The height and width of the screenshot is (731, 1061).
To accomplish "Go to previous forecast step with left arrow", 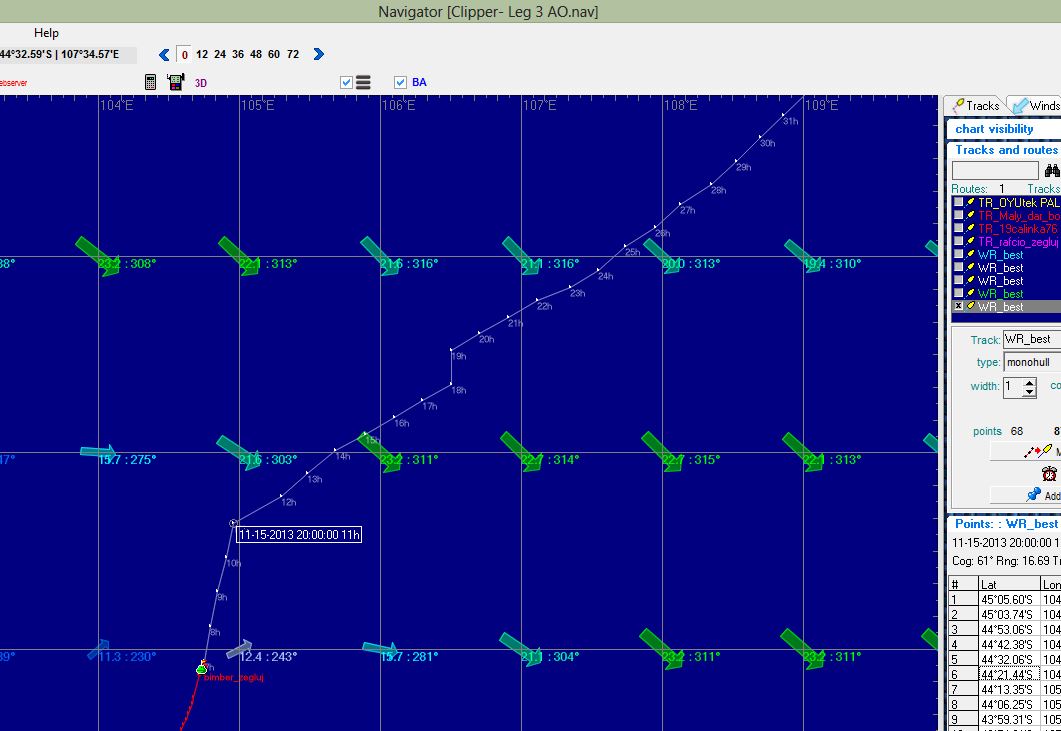I will pyautogui.click(x=164, y=55).
